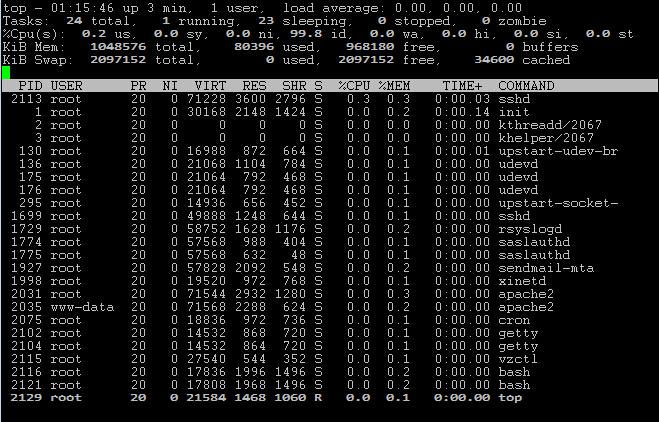This screenshot has width=659, height=422.
Task: Select the %CPU column header
Action: tap(355, 86)
